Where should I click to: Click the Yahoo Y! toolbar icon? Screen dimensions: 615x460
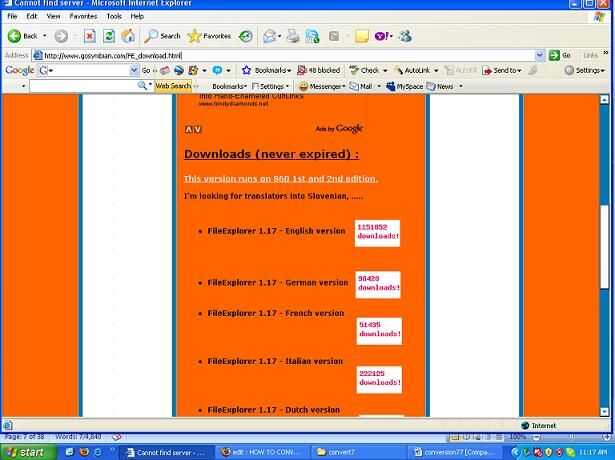[x=382, y=36]
